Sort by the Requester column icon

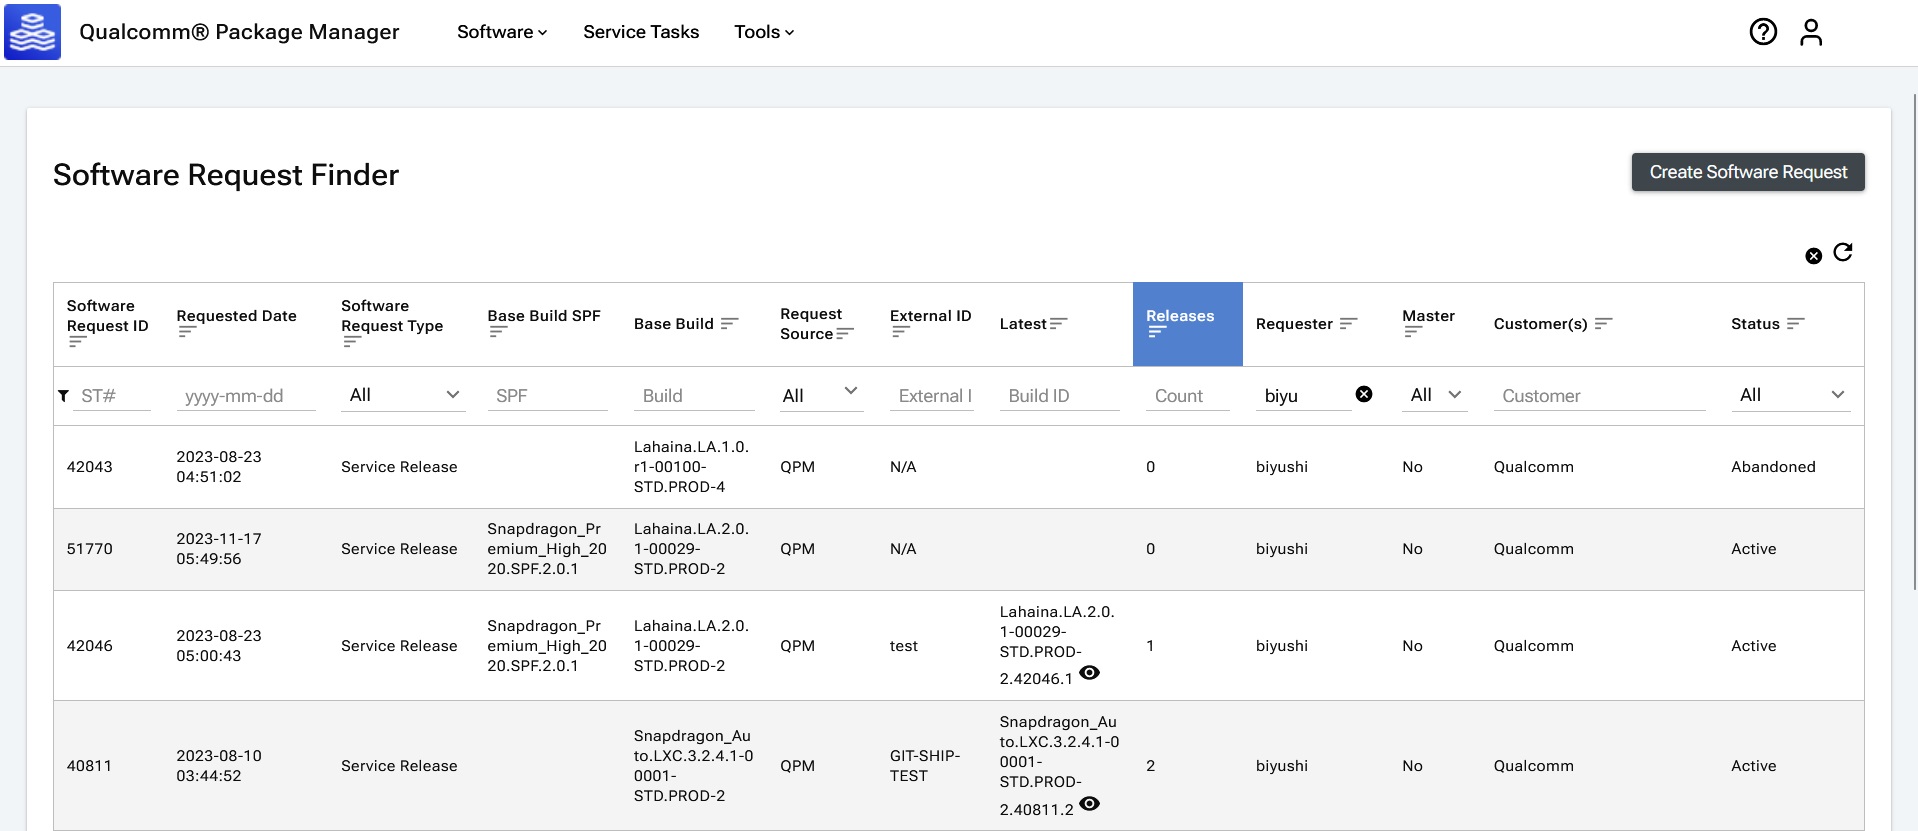1348,323
